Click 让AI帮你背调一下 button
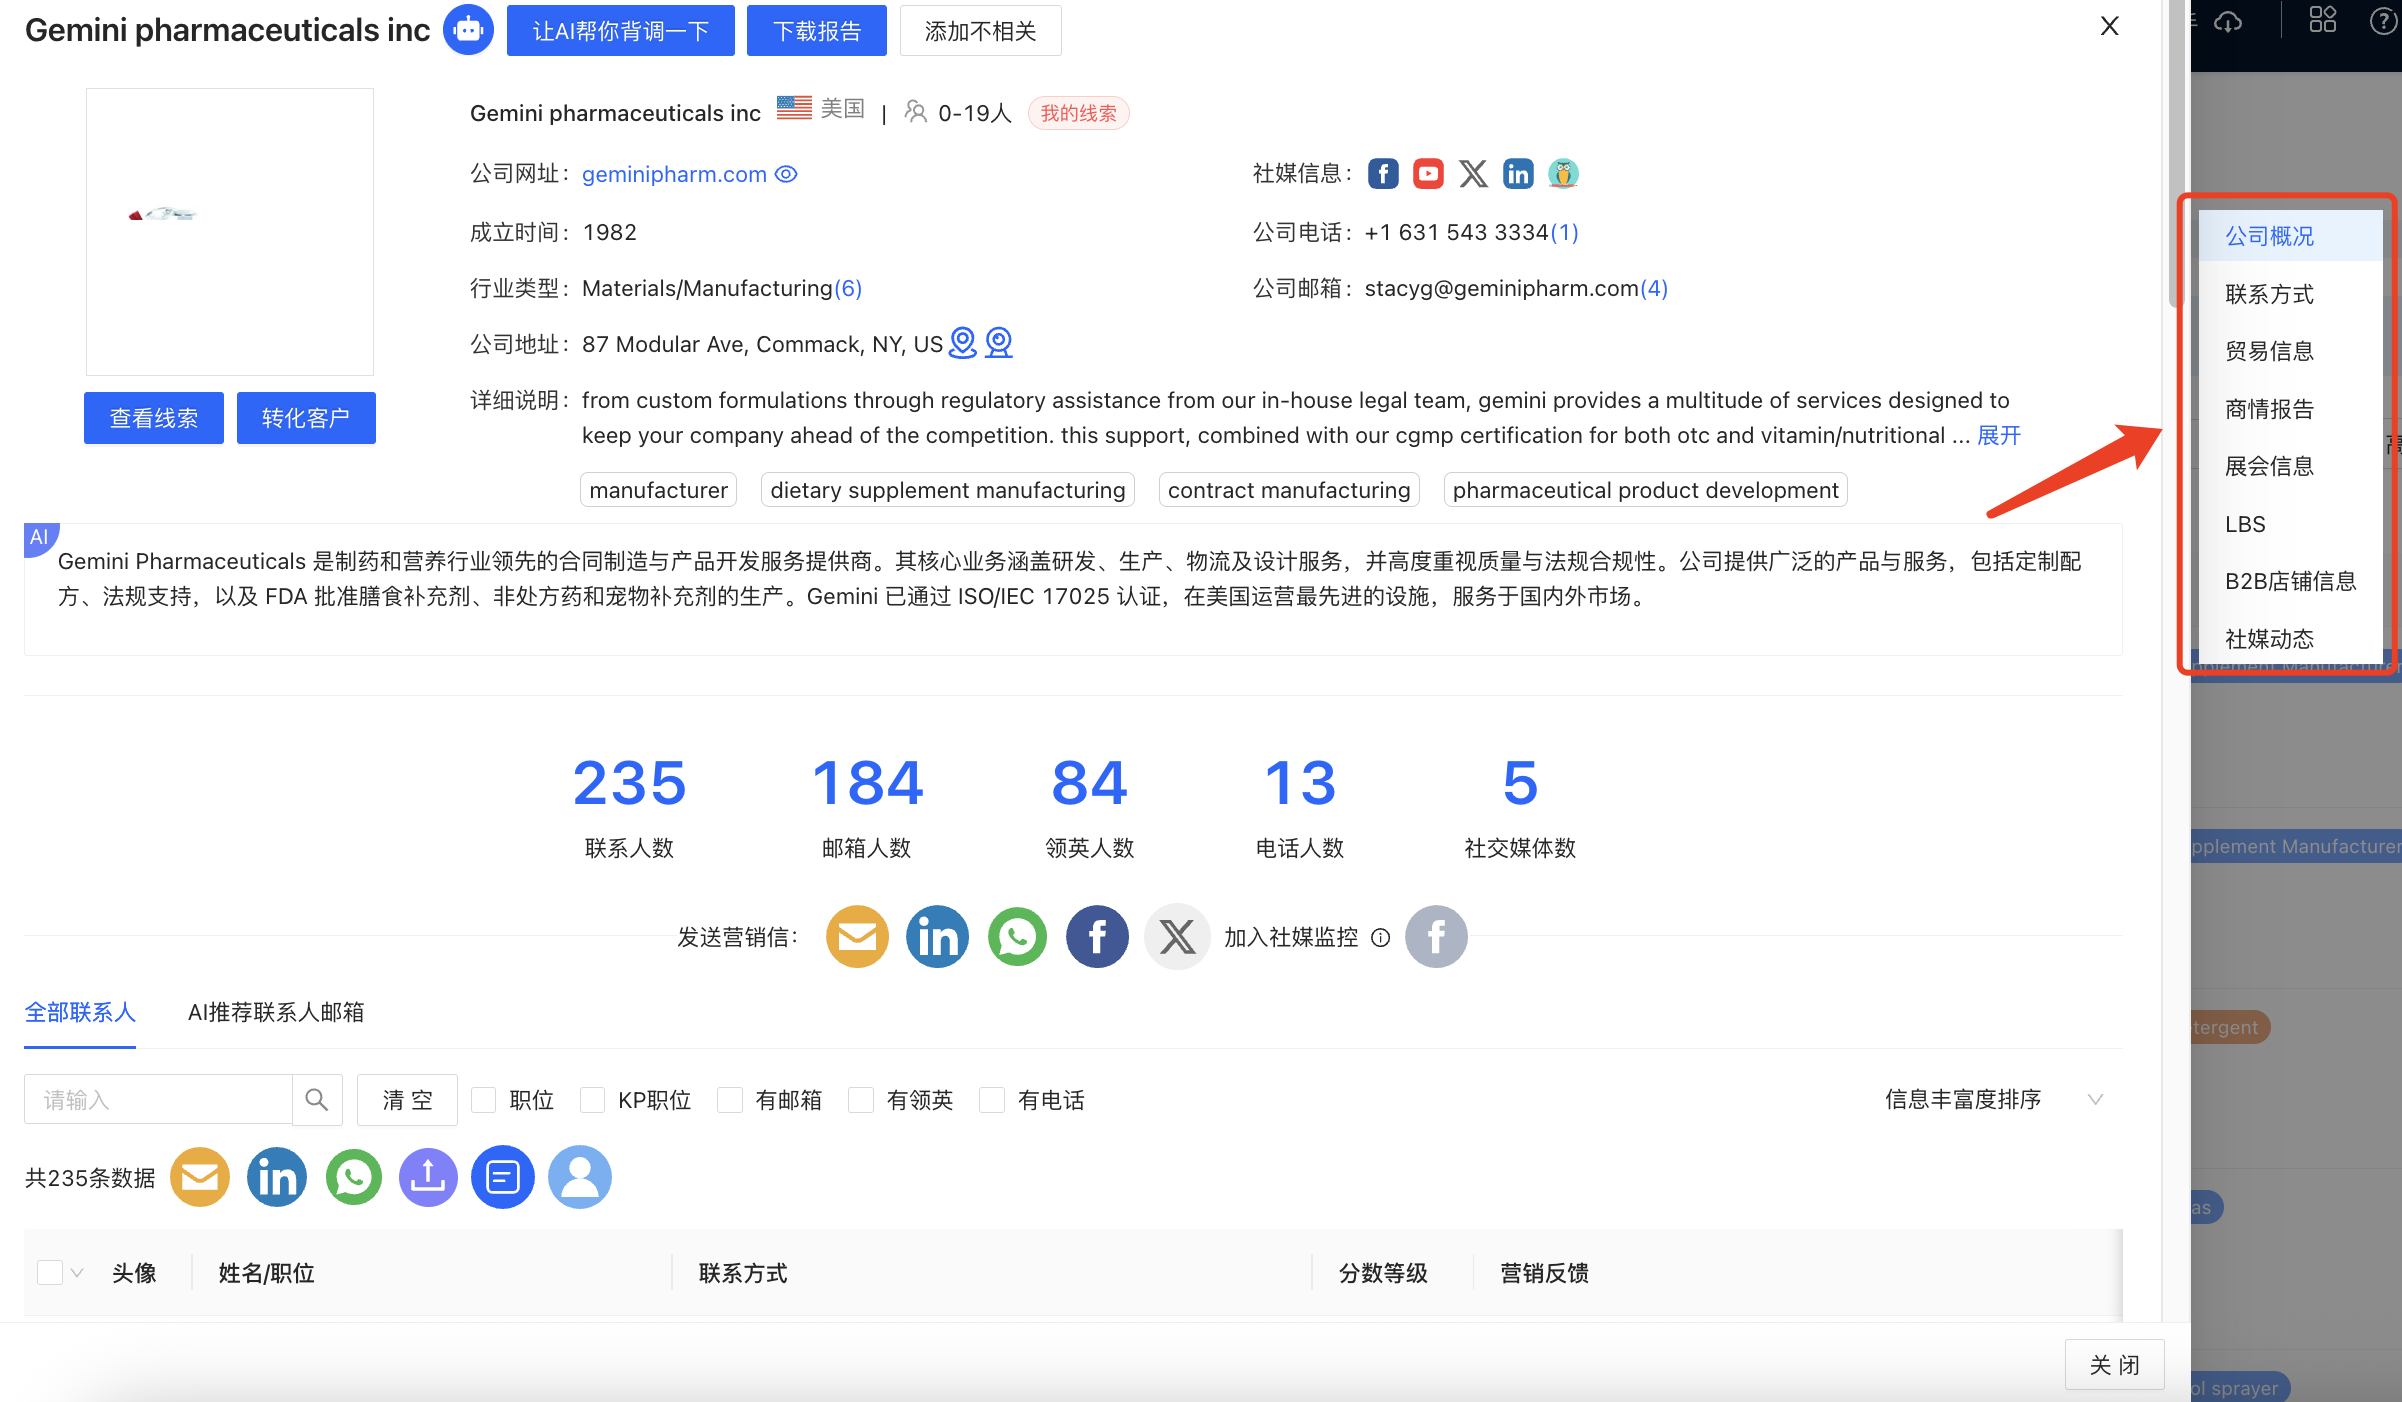 tap(621, 31)
